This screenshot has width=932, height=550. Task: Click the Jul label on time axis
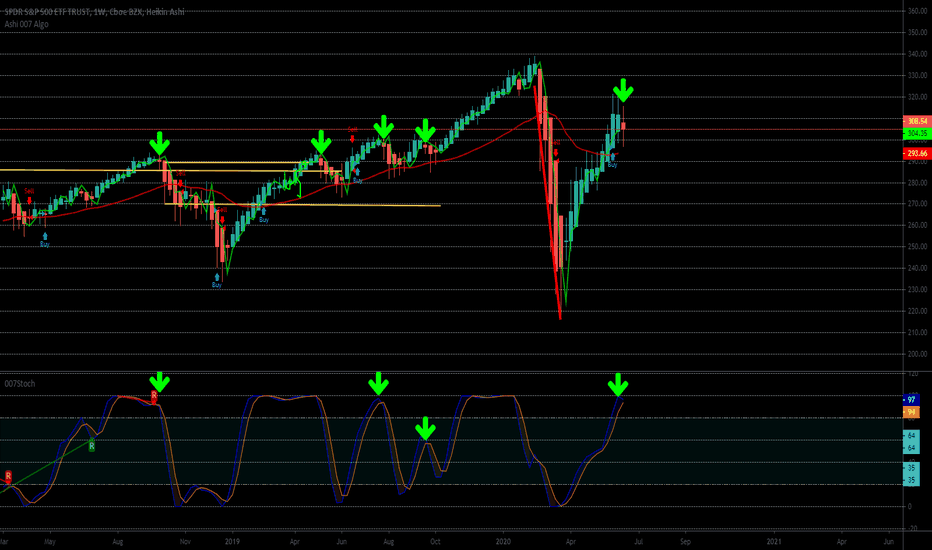[x=638, y=542]
